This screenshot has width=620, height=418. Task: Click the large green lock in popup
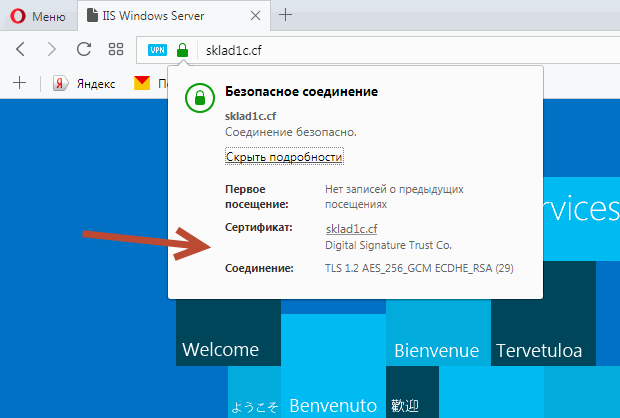click(x=200, y=97)
